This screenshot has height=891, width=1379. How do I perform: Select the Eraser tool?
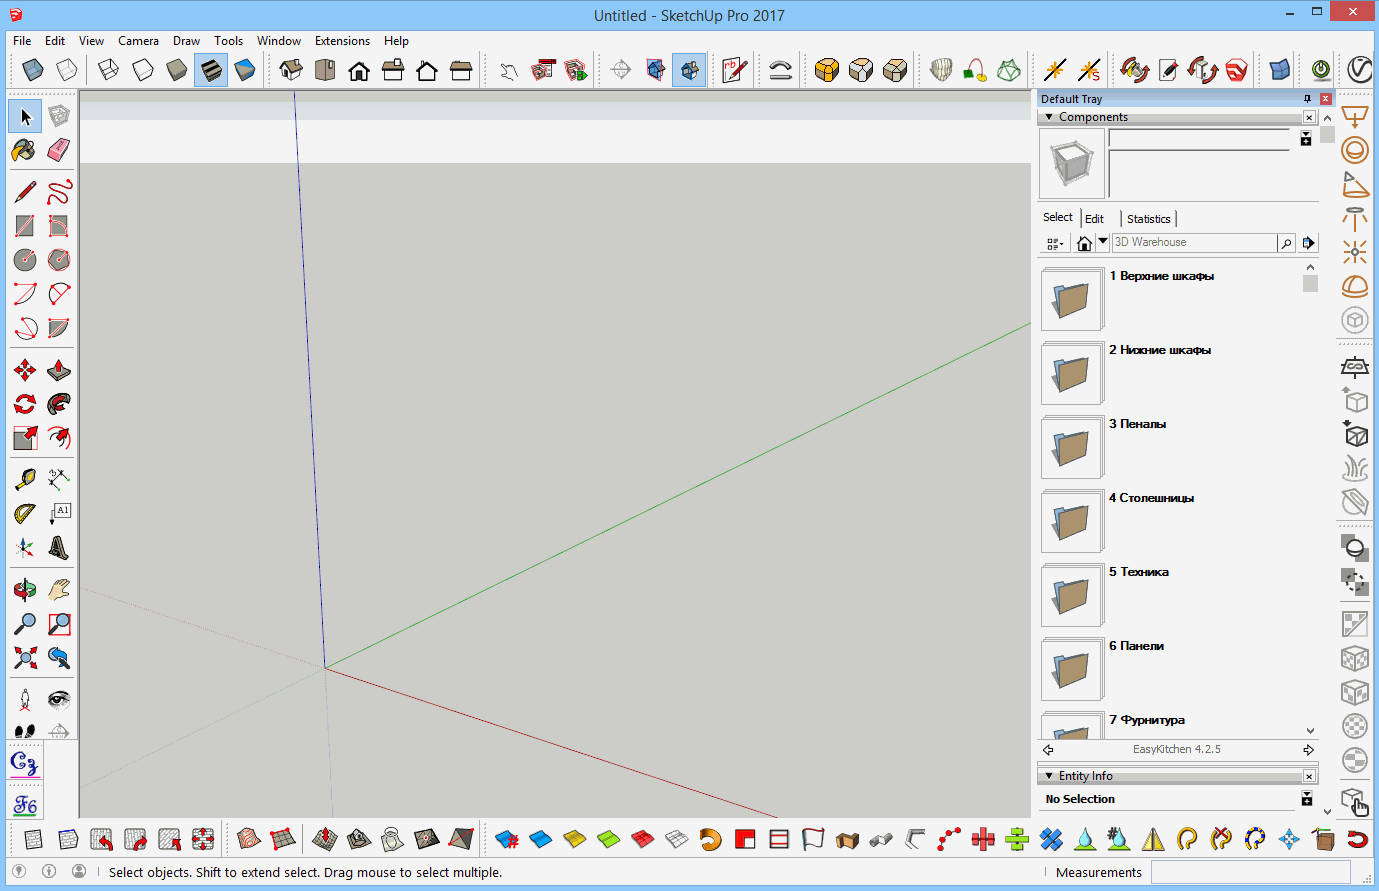[x=59, y=150]
